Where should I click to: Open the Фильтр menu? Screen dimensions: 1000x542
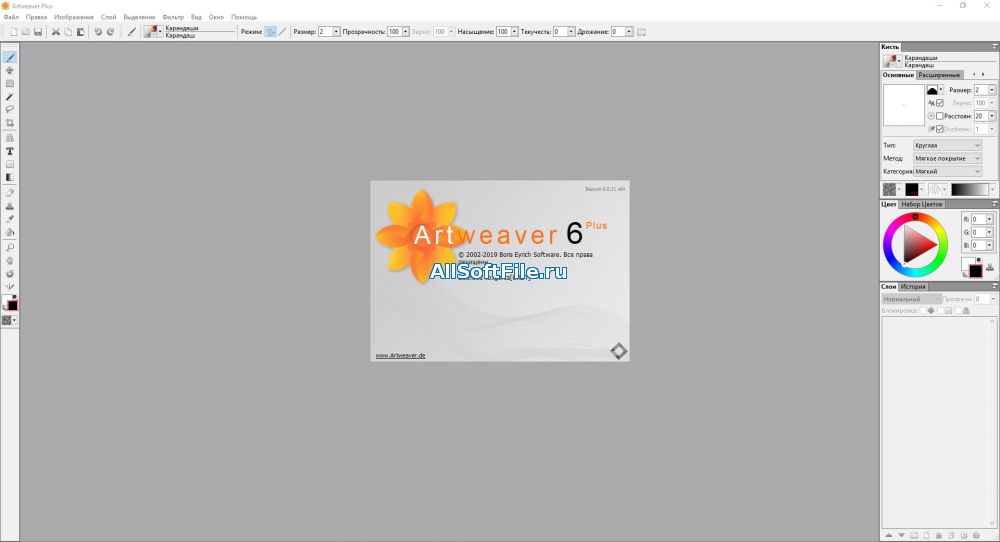click(173, 17)
